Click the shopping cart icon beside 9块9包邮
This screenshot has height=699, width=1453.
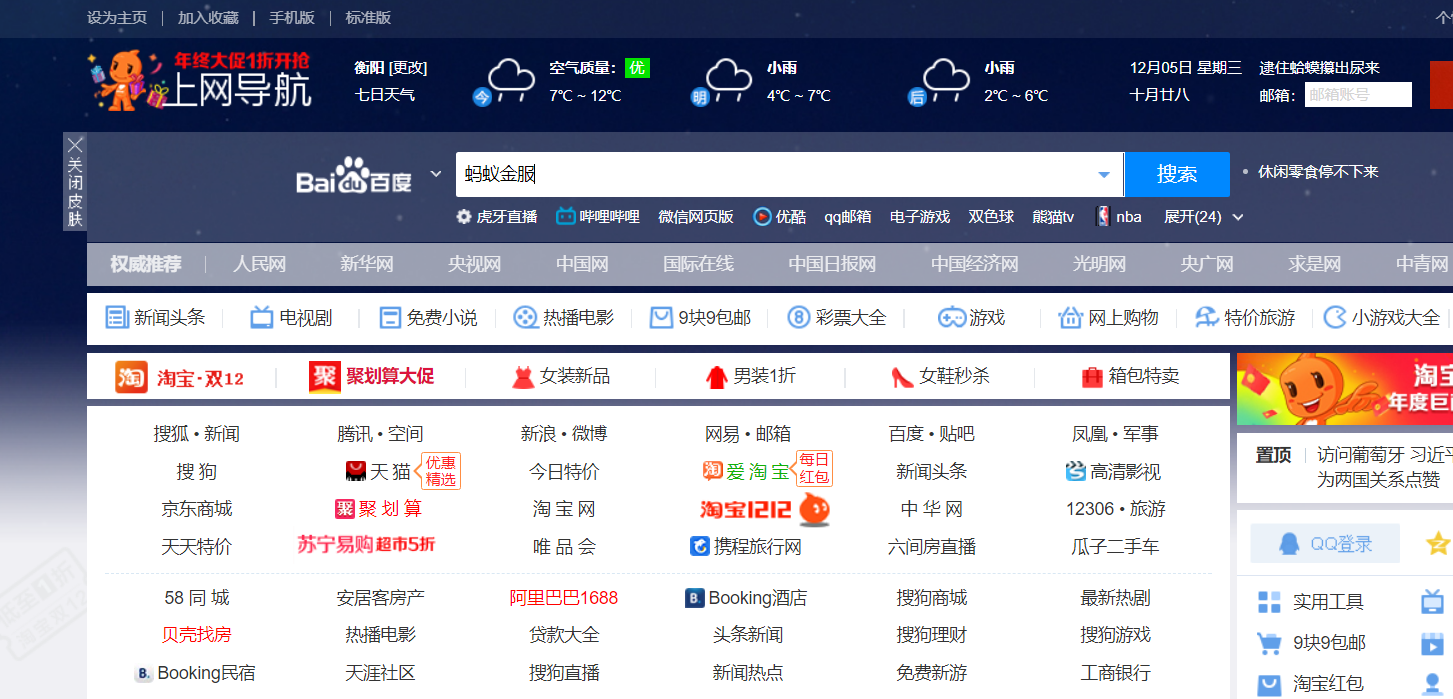click(1269, 643)
